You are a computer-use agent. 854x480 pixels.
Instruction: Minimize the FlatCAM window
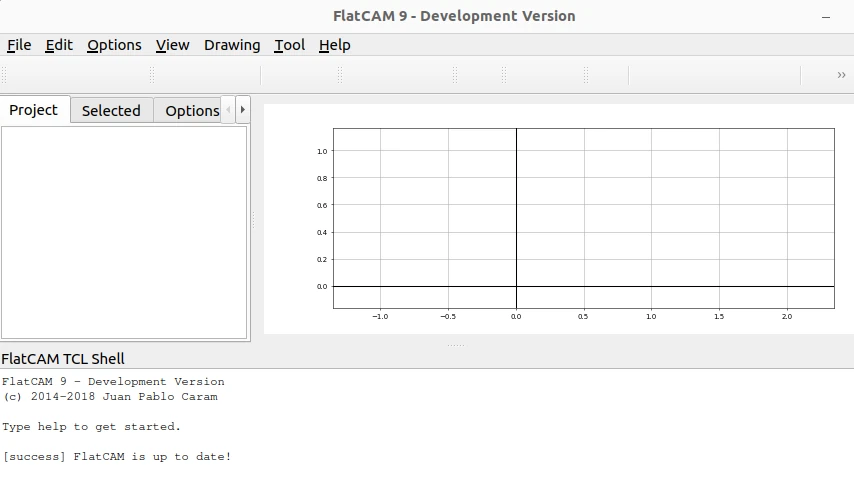[826, 17]
